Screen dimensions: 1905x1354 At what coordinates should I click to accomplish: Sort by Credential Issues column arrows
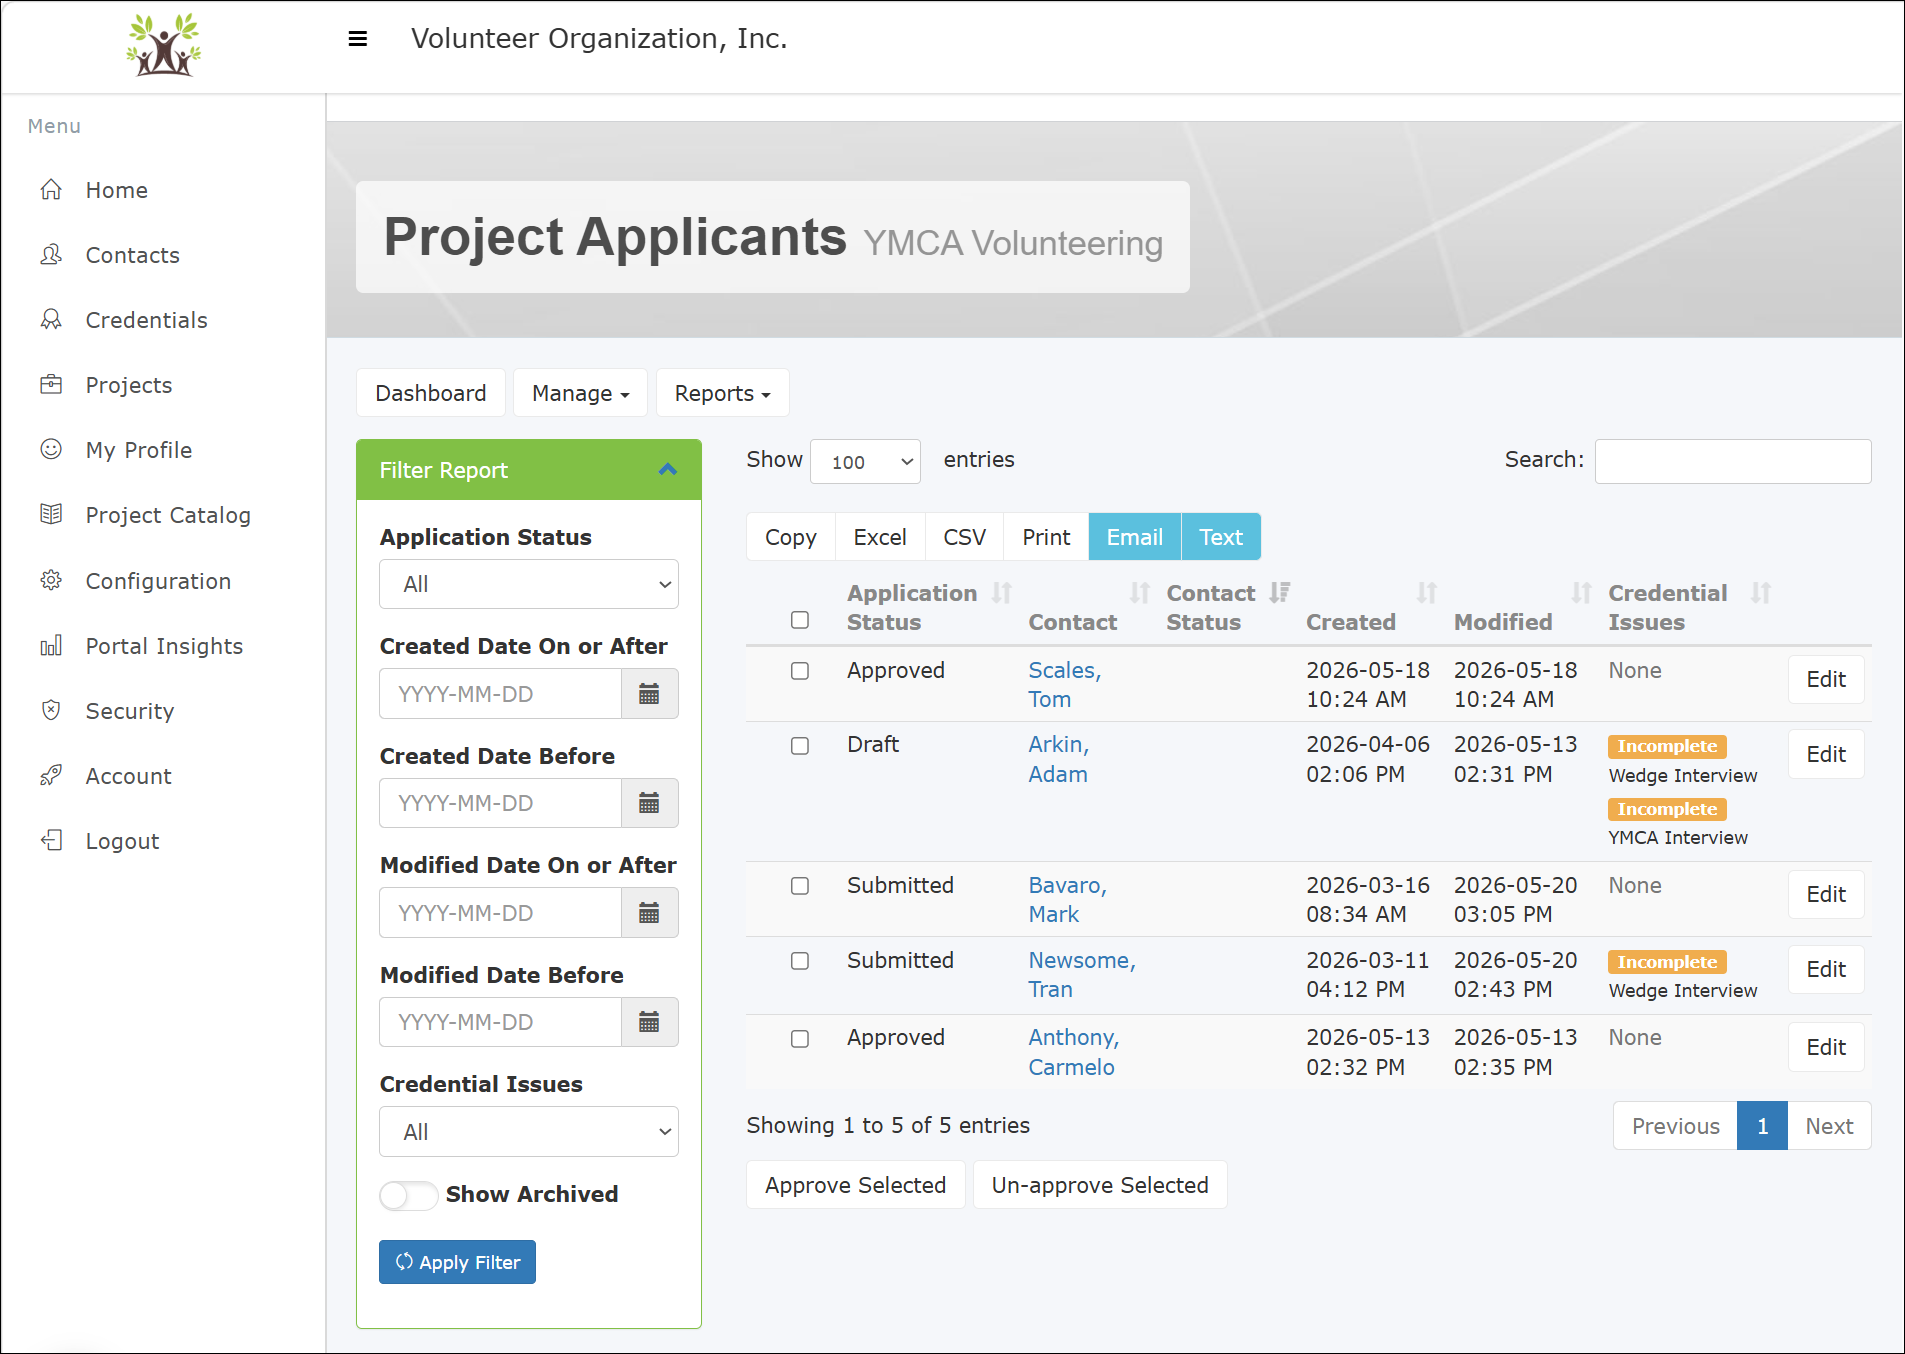pyautogui.click(x=1761, y=593)
